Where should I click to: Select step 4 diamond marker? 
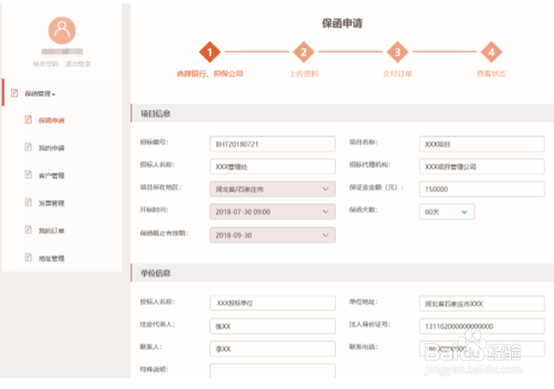tap(491, 52)
